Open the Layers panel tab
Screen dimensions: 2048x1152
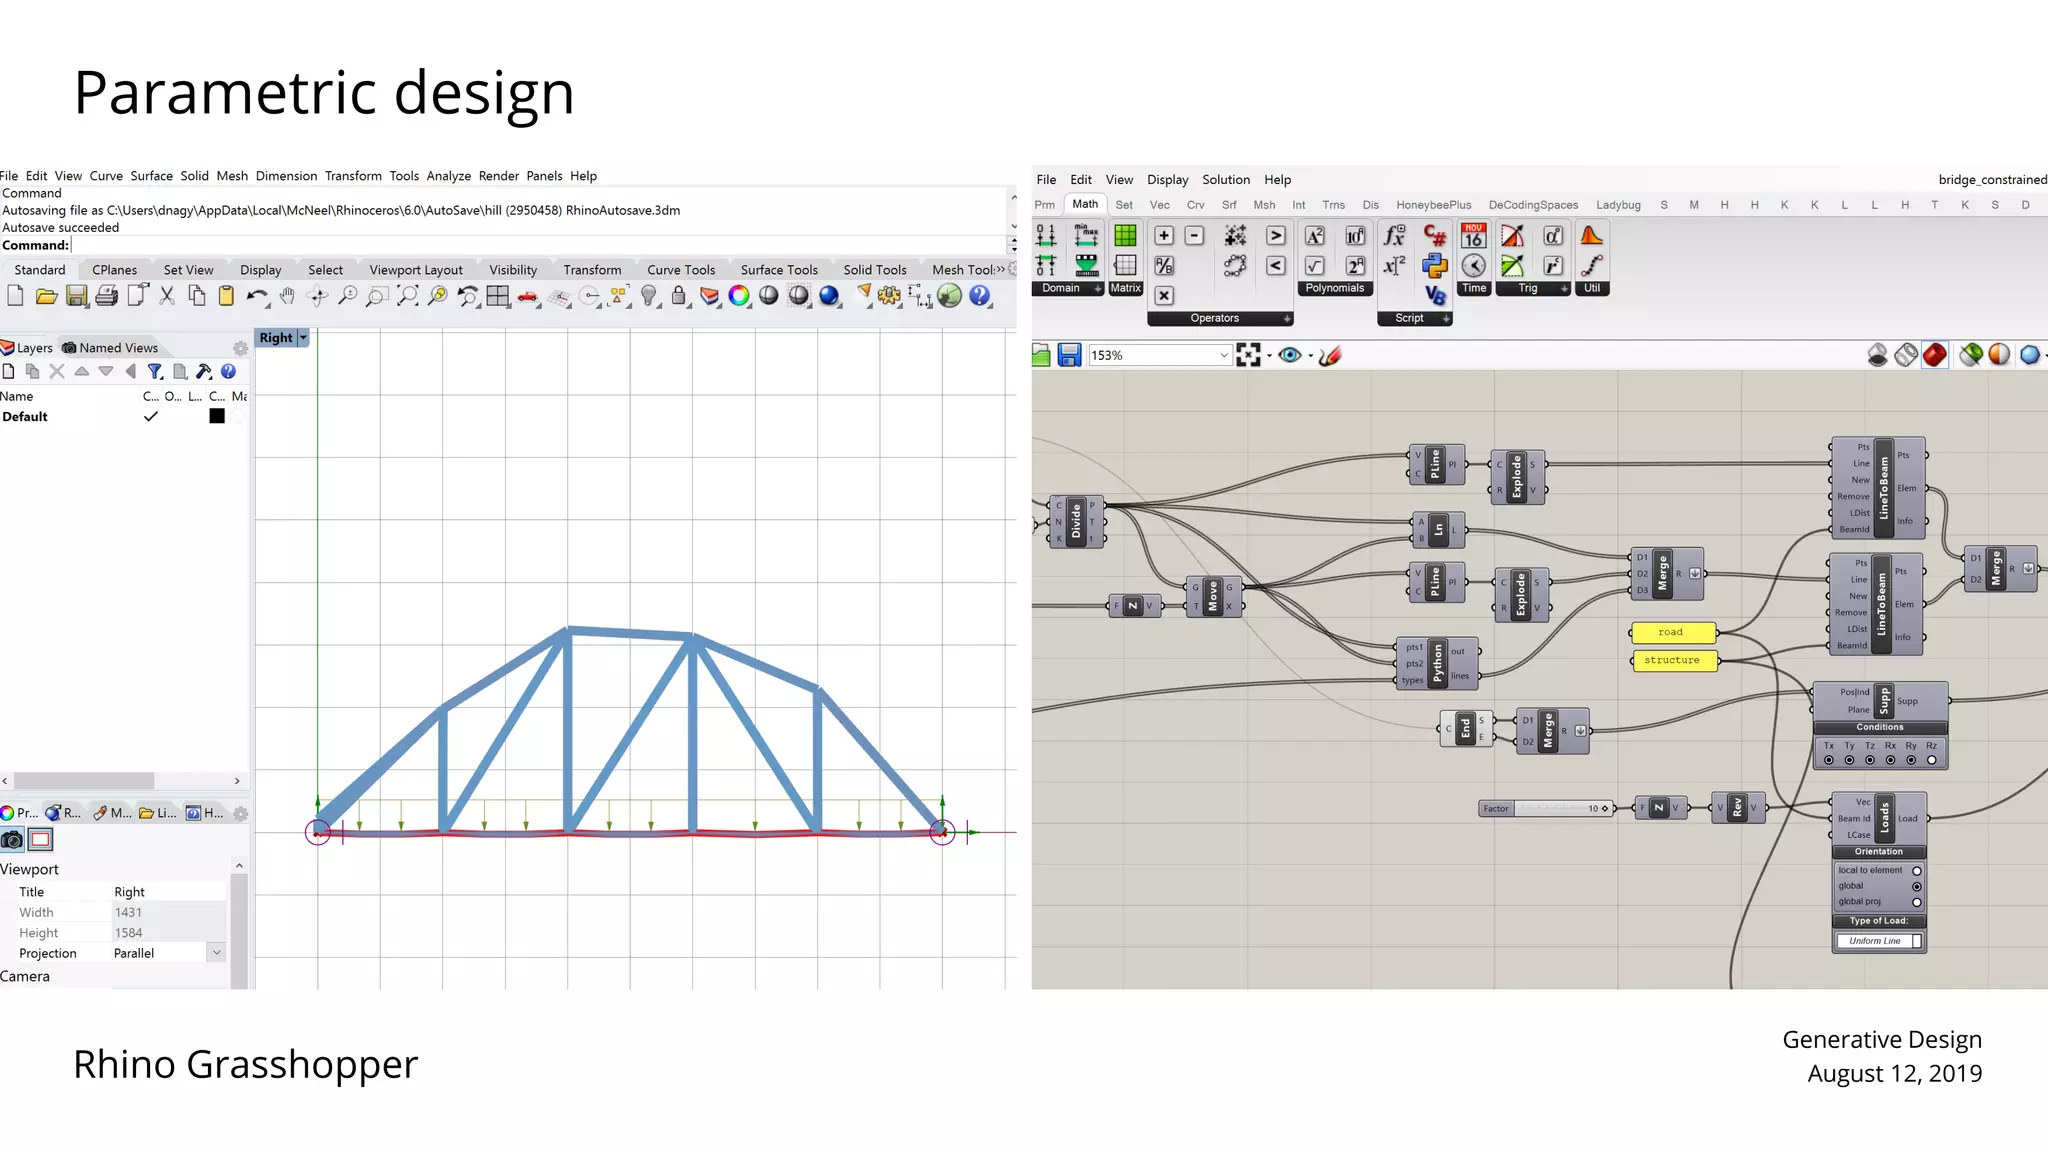click(27, 348)
